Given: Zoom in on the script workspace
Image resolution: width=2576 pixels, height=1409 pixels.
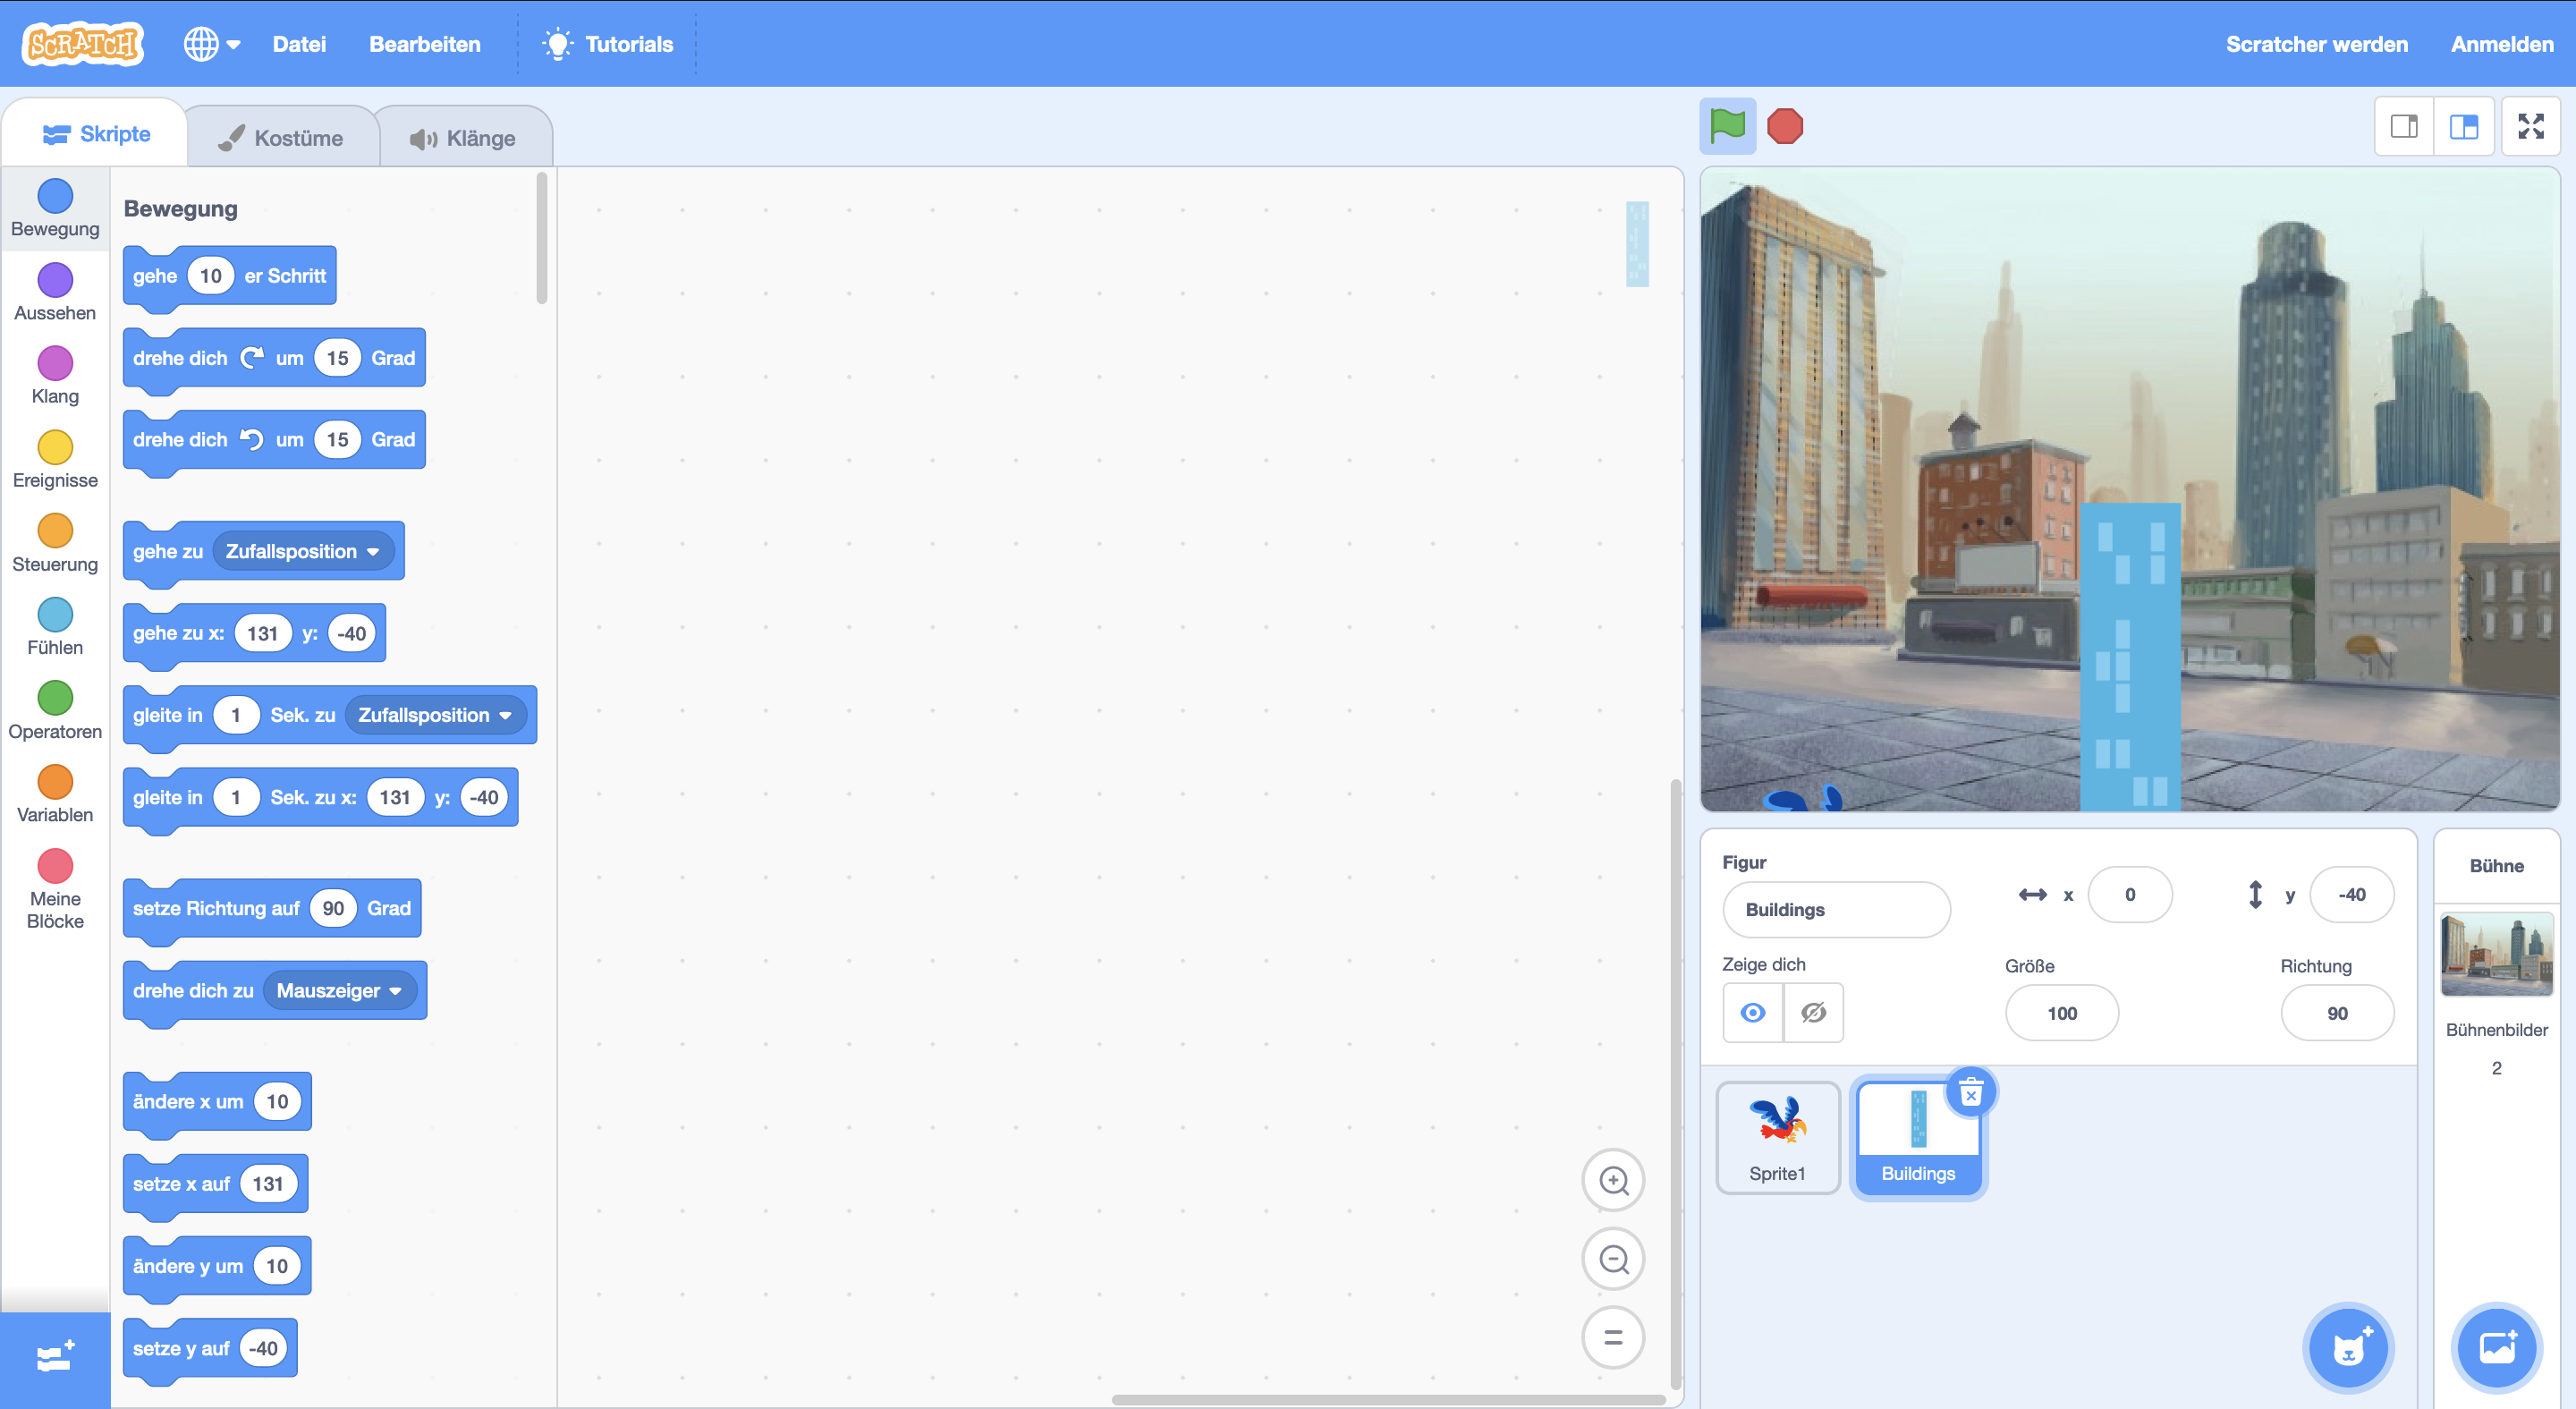Looking at the screenshot, I should 1613,1180.
